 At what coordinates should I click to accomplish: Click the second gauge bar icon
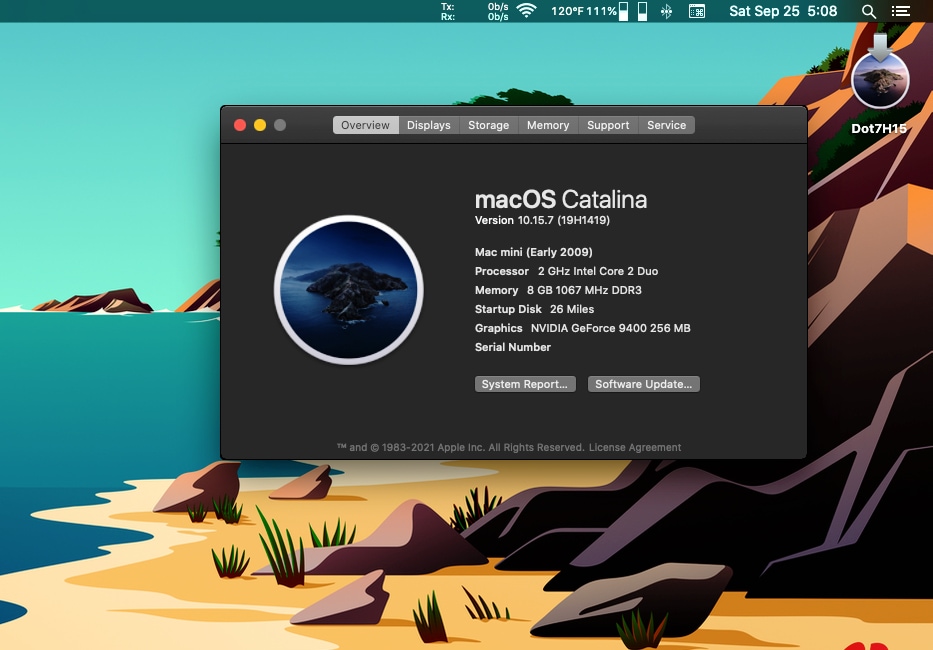643,11
